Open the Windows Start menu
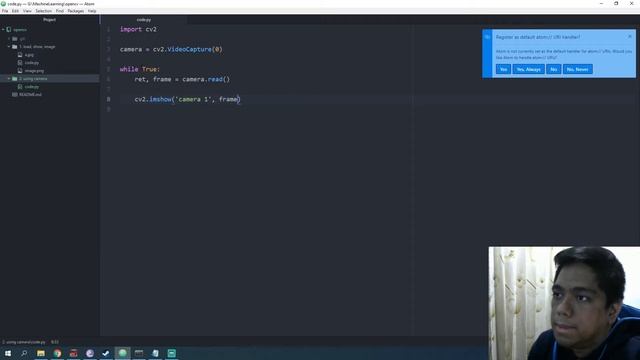640x360 pixels. 8,353
